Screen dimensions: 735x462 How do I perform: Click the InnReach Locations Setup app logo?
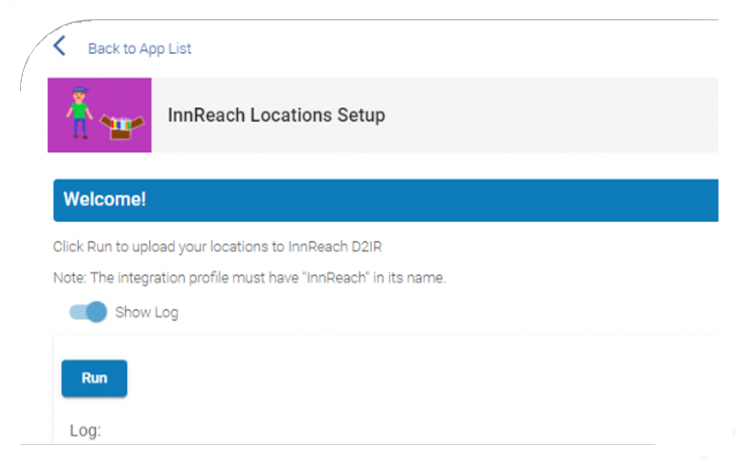(x=99, y=115)
